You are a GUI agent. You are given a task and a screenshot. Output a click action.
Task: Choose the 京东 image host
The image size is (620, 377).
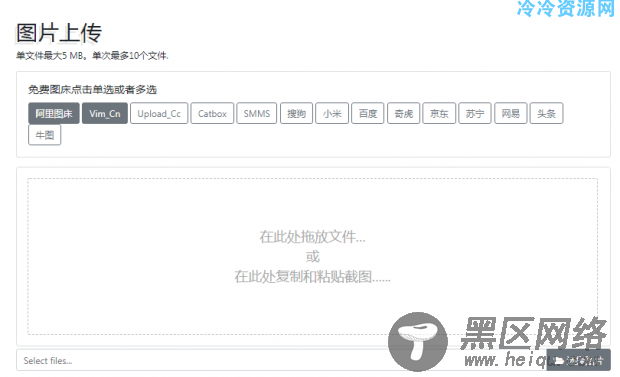tap(439, 114)
